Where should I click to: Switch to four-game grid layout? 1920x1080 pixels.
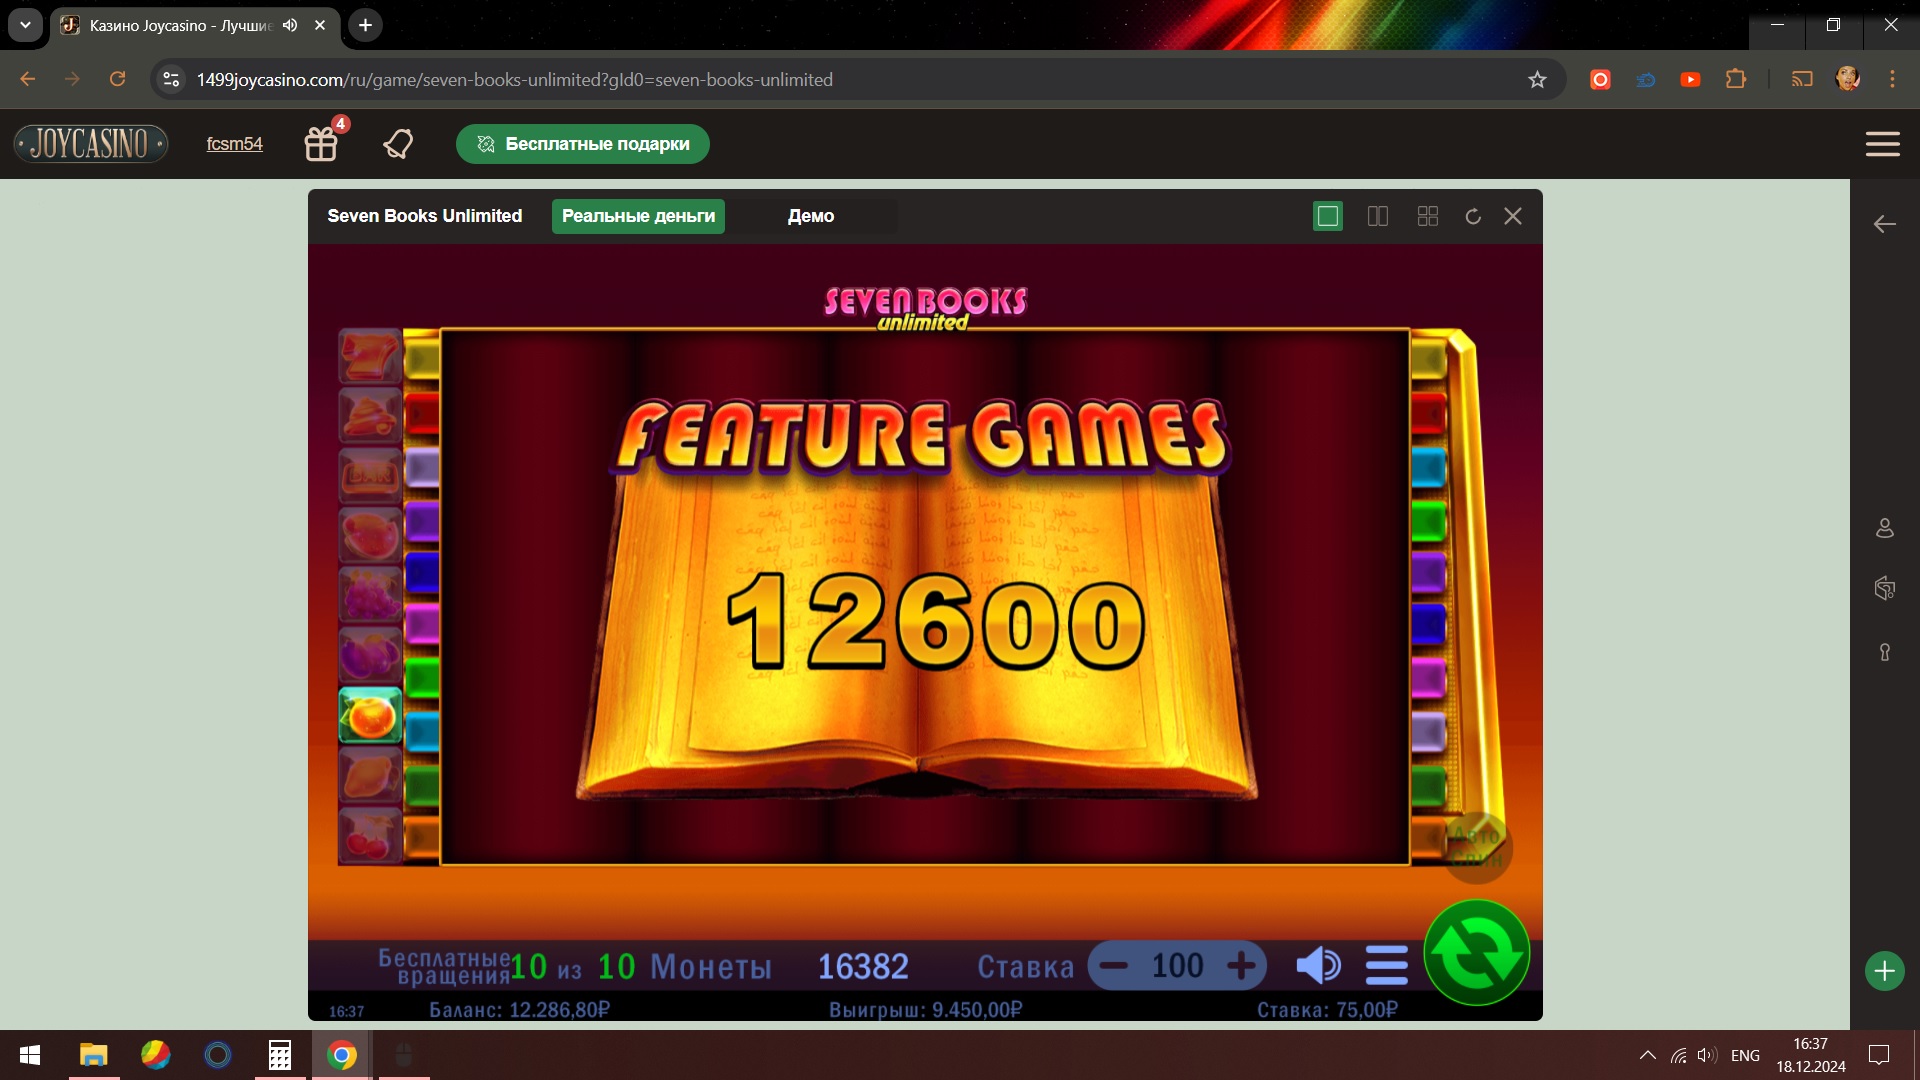coord(1427,216)
